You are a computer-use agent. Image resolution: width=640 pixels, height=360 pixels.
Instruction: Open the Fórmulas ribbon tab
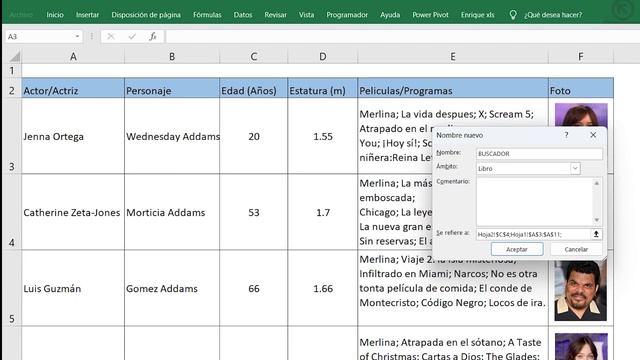207,15
